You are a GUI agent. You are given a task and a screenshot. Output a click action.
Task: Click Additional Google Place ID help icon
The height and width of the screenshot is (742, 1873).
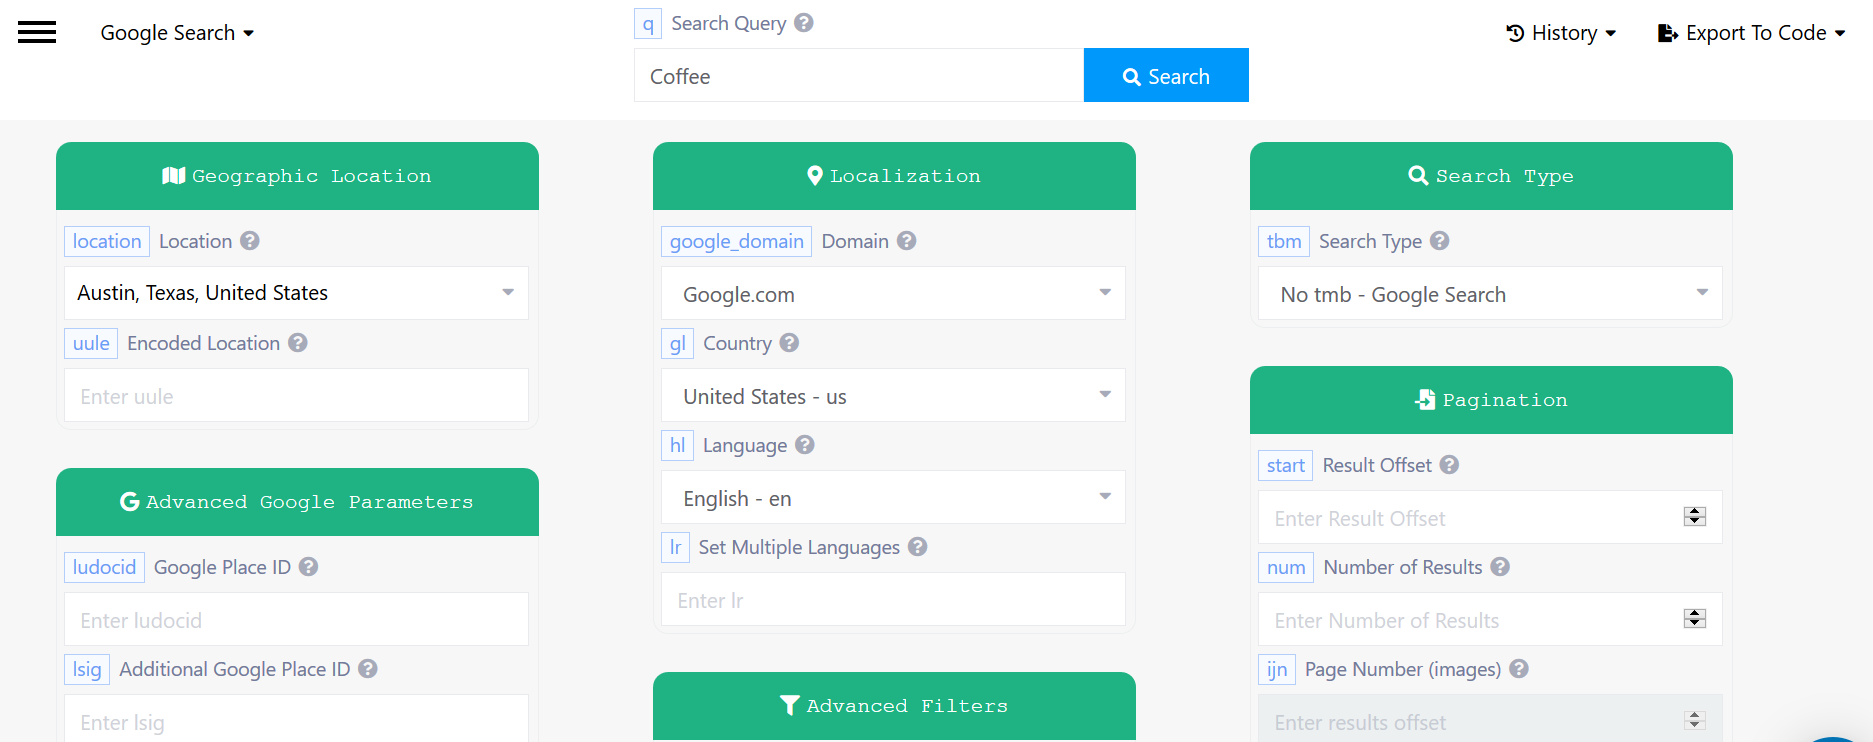tap(368, 669)
